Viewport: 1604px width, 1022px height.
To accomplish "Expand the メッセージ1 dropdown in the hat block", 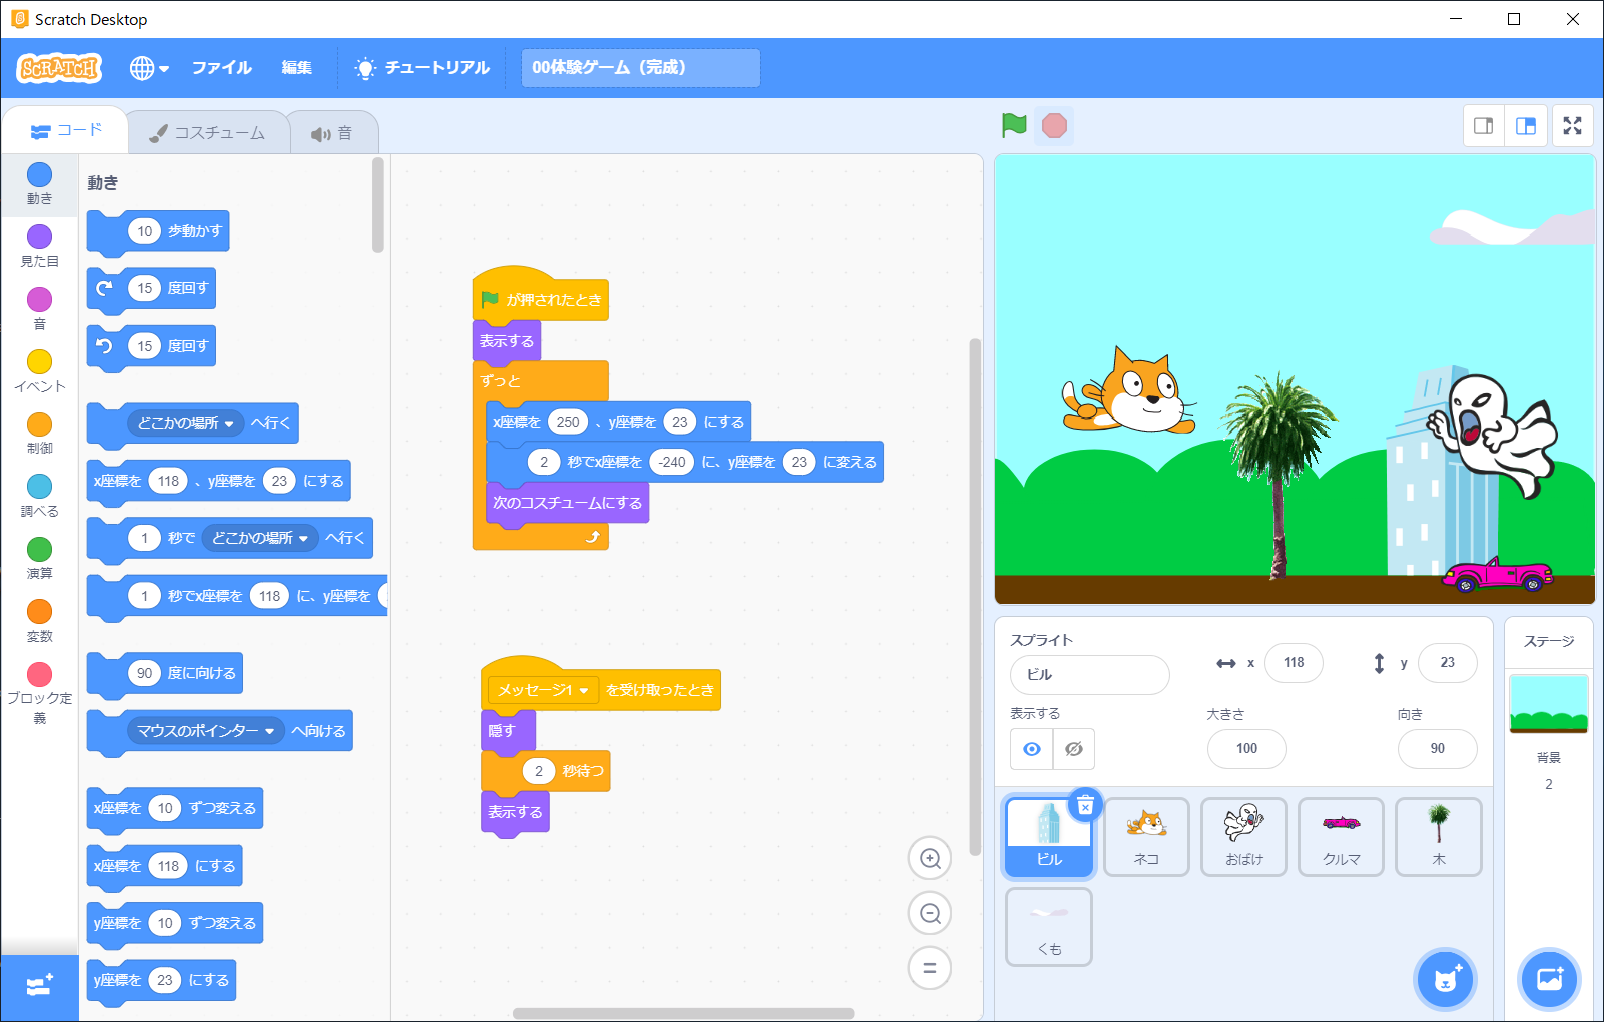I will point(584,691).
